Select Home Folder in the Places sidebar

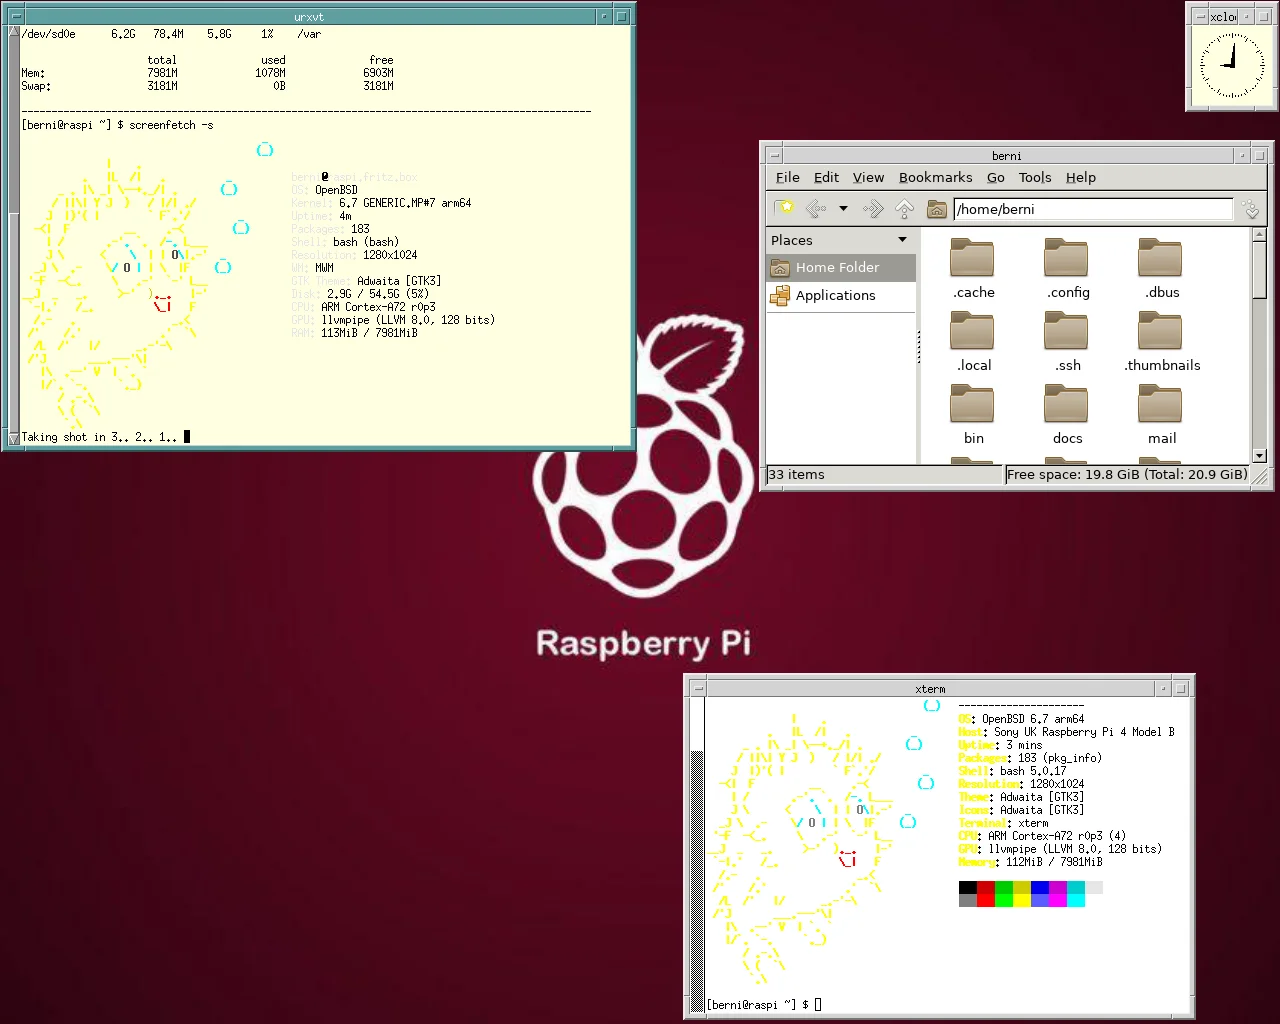tap(841, 267)
